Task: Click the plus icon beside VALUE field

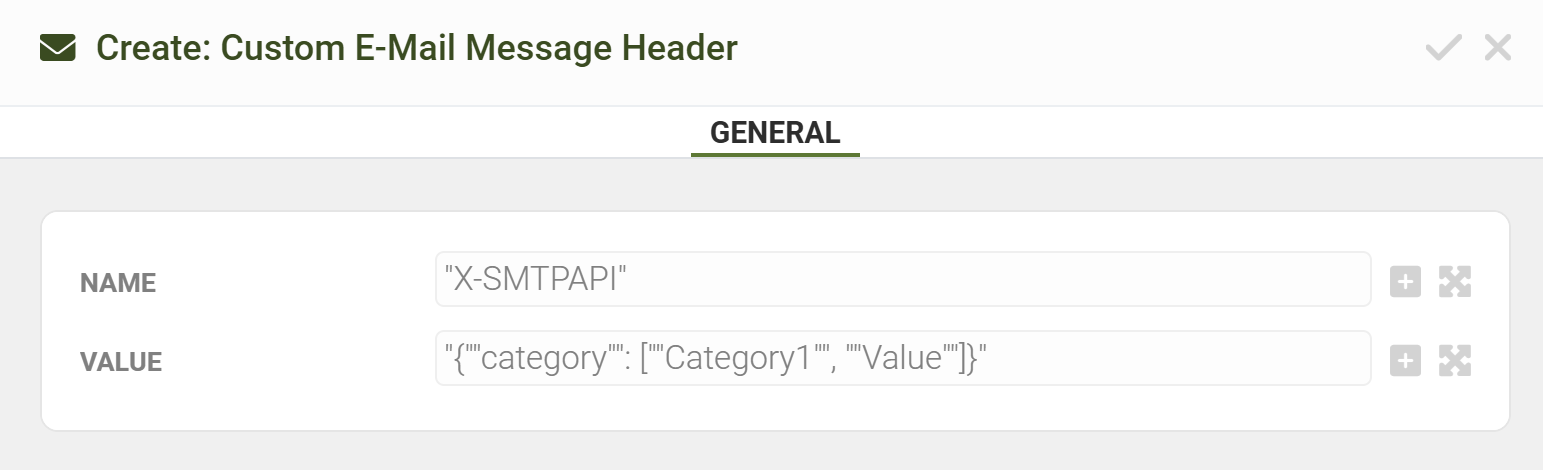Action: (1405, 361)
